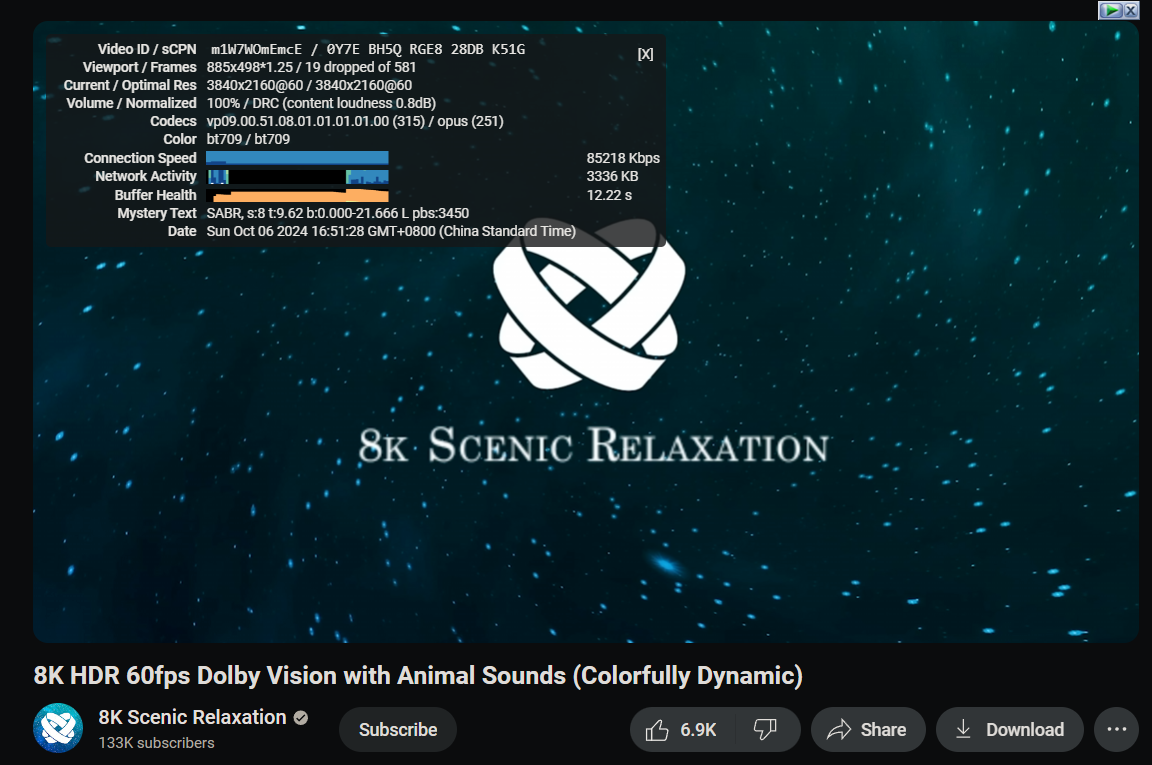
Task: Click the 12.22 s buffer value
Action: (x=609, y=195)
